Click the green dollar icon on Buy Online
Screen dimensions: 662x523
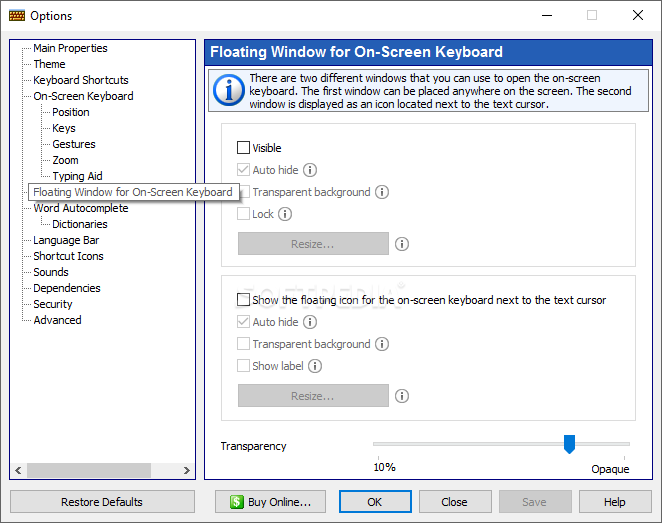click(237, 502)
